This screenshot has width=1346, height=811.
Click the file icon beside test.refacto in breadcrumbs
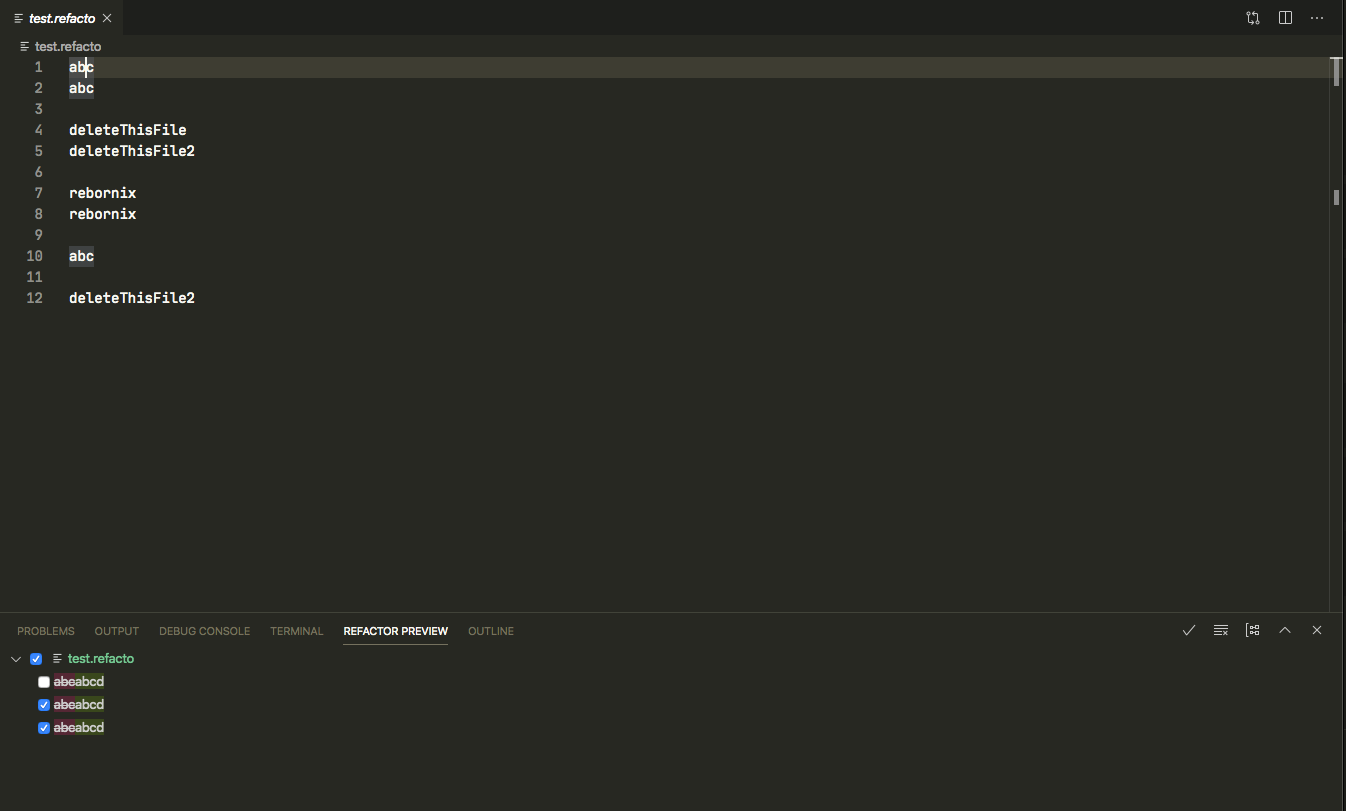(x=23, y=46)
